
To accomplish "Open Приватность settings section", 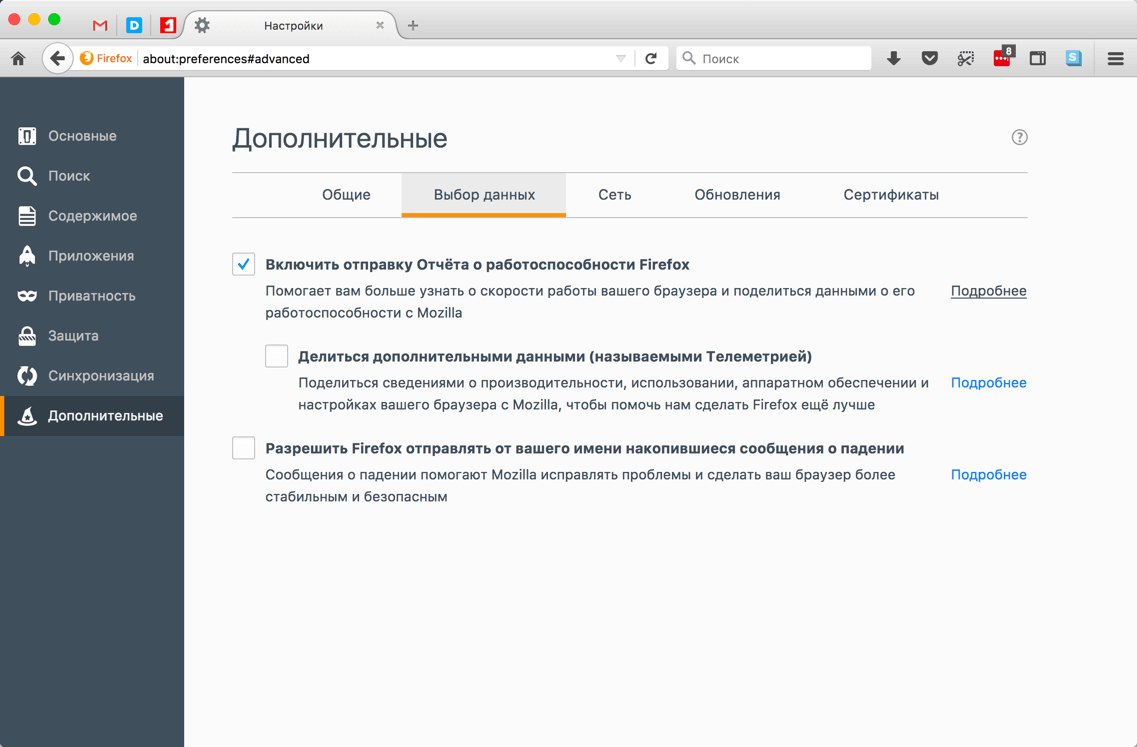I will [x=92, y=295].
